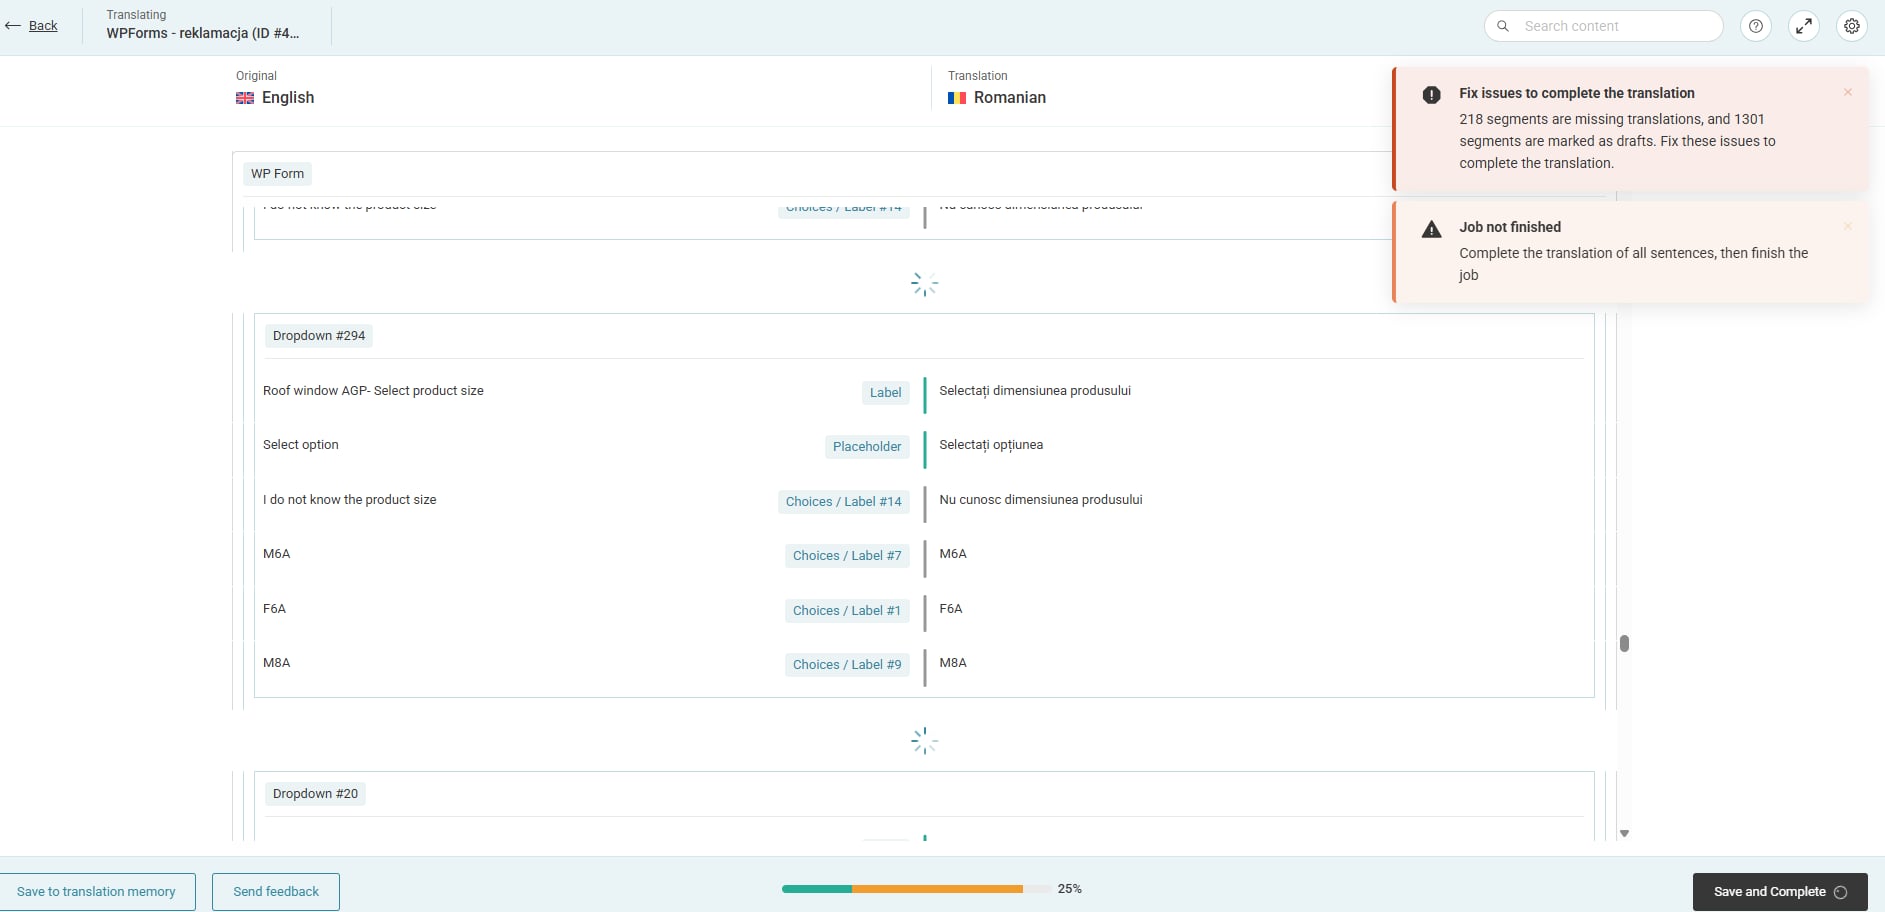Screen dimensions: 1885x912
Task: Type in the Search content field
Action: click(x=1615, y=26)
